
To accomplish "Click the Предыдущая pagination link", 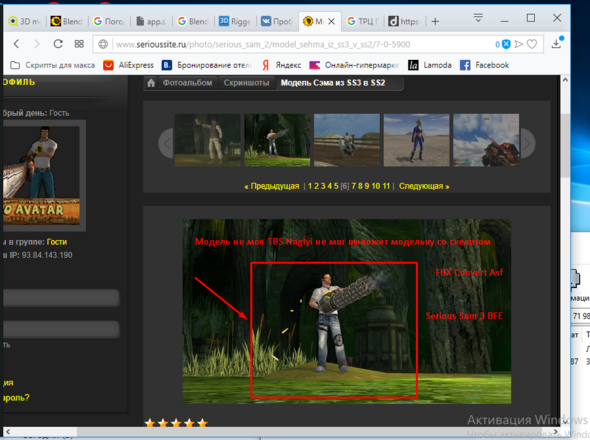I will click(x=272, y=186).
